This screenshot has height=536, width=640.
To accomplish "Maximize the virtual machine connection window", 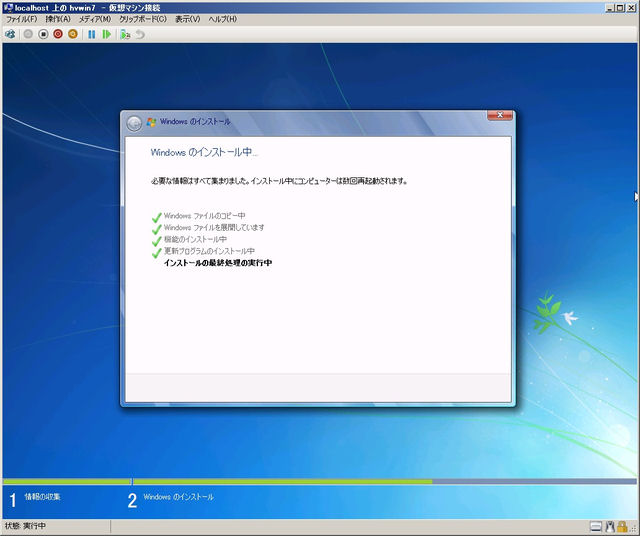I will point(620,8).
